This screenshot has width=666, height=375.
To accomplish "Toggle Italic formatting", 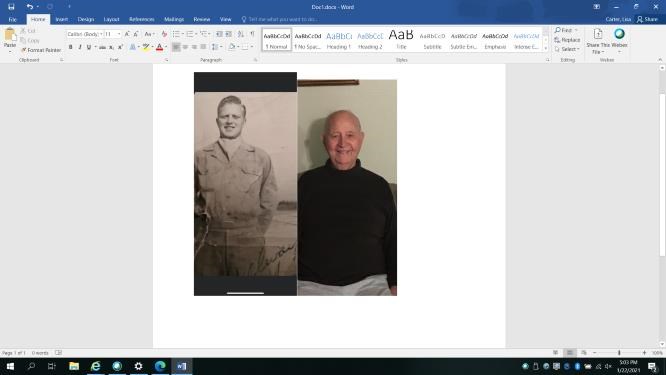I will (x=79, y=47).
